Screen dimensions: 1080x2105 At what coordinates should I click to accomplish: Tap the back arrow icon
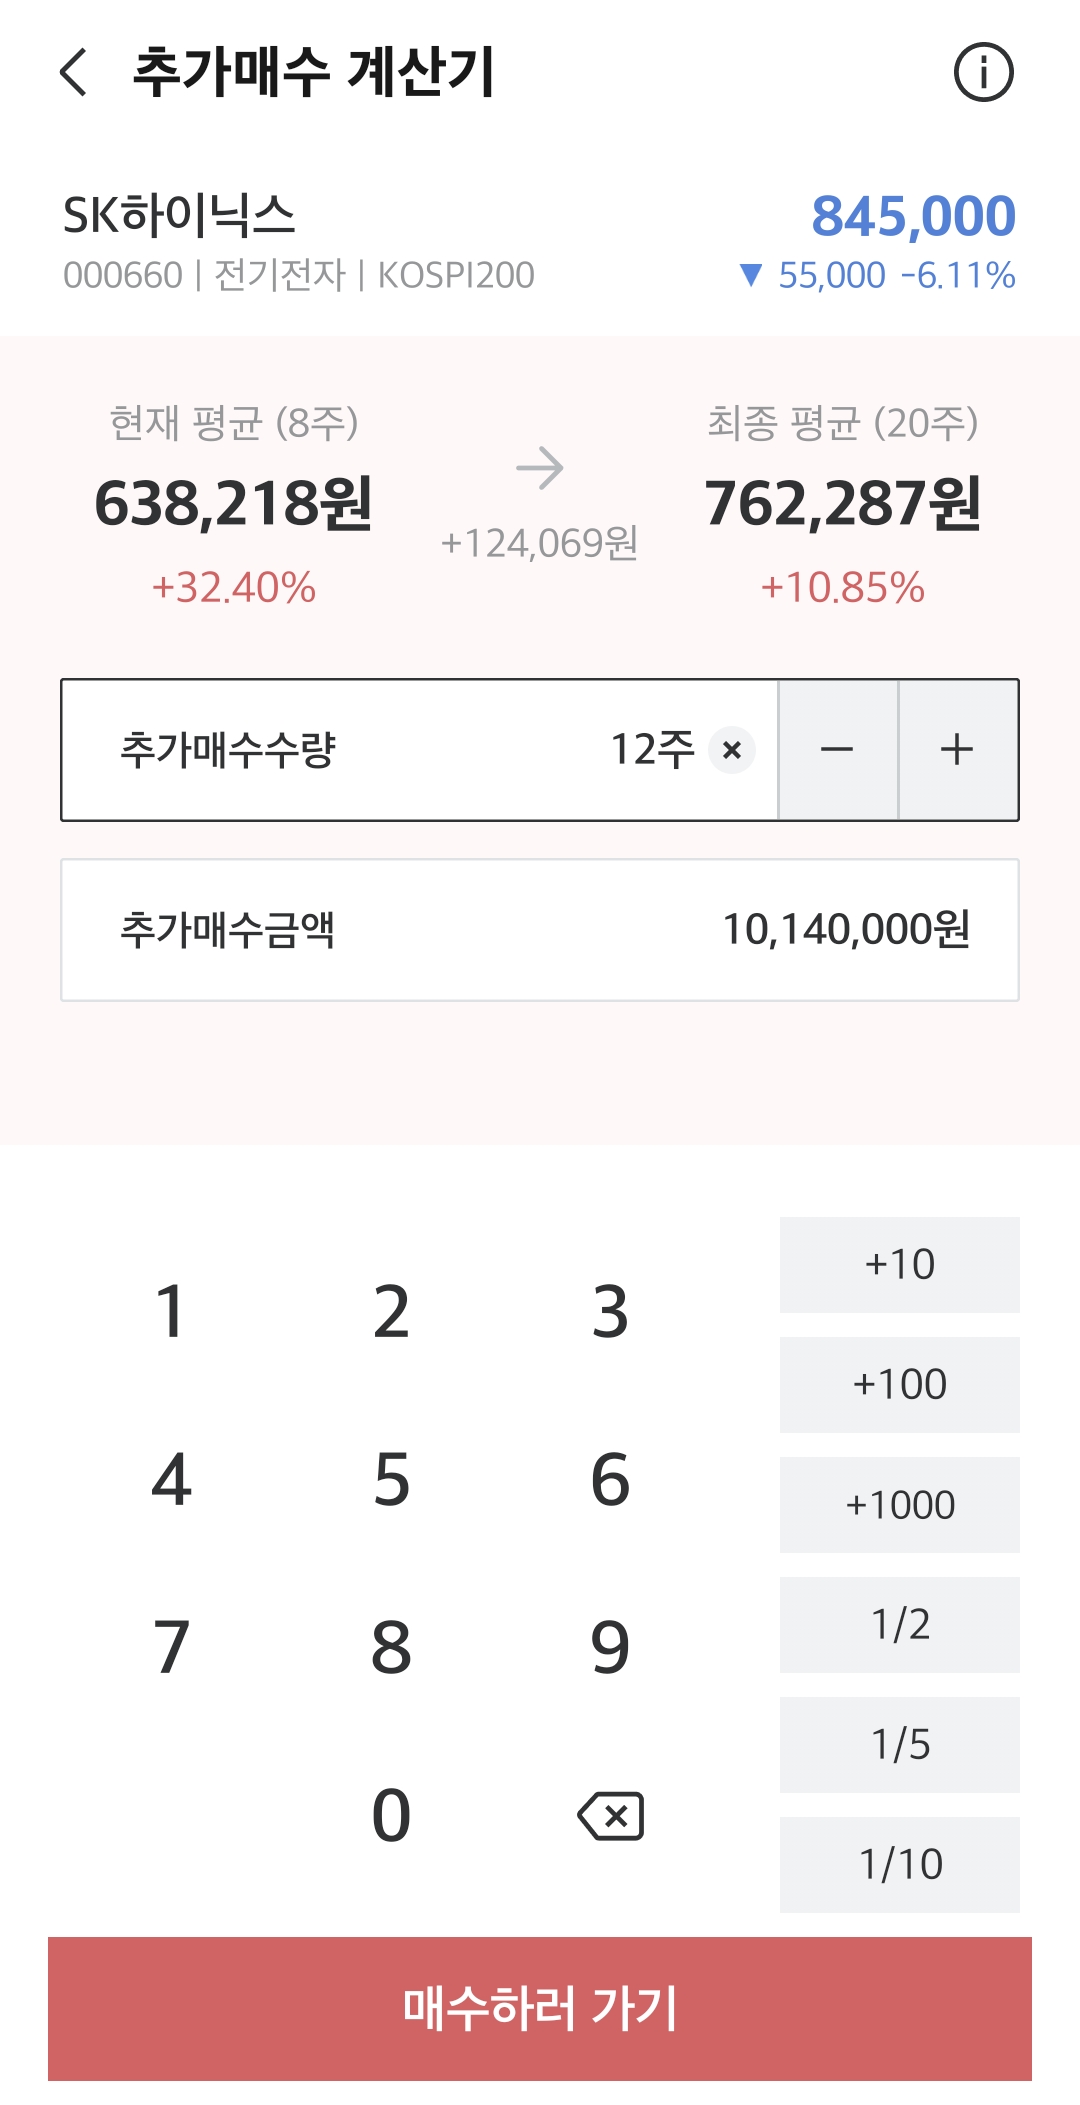click(74, 72)
